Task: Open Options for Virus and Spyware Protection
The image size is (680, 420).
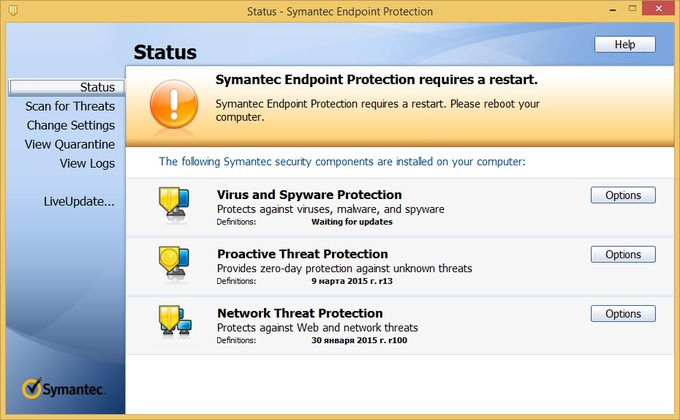Action: tap(623, 195)
